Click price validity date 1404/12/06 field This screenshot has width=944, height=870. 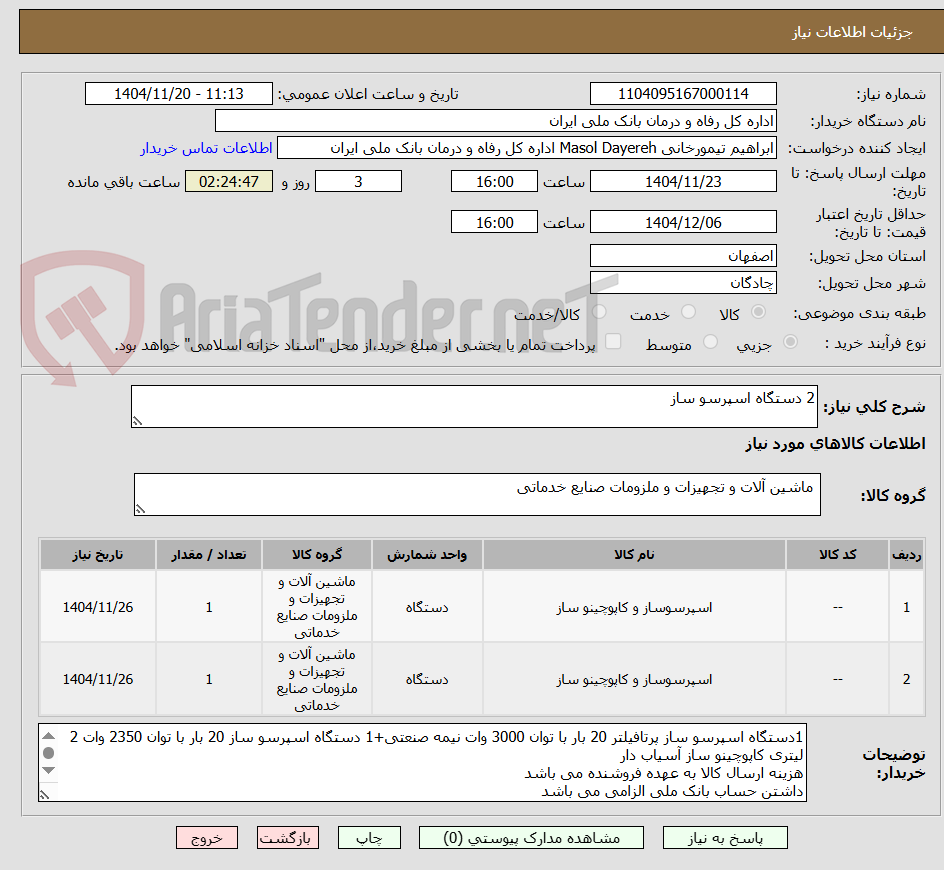click(x=683, y=222)
